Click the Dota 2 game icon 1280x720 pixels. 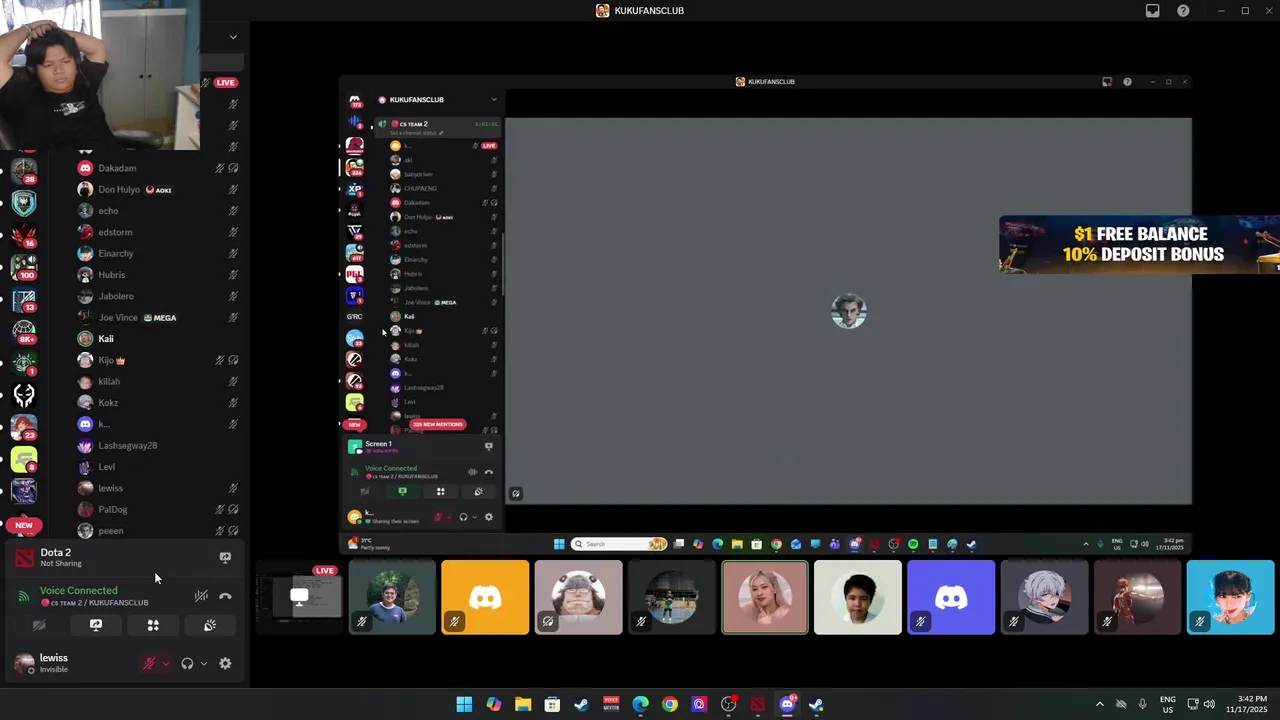click(24, 558)
